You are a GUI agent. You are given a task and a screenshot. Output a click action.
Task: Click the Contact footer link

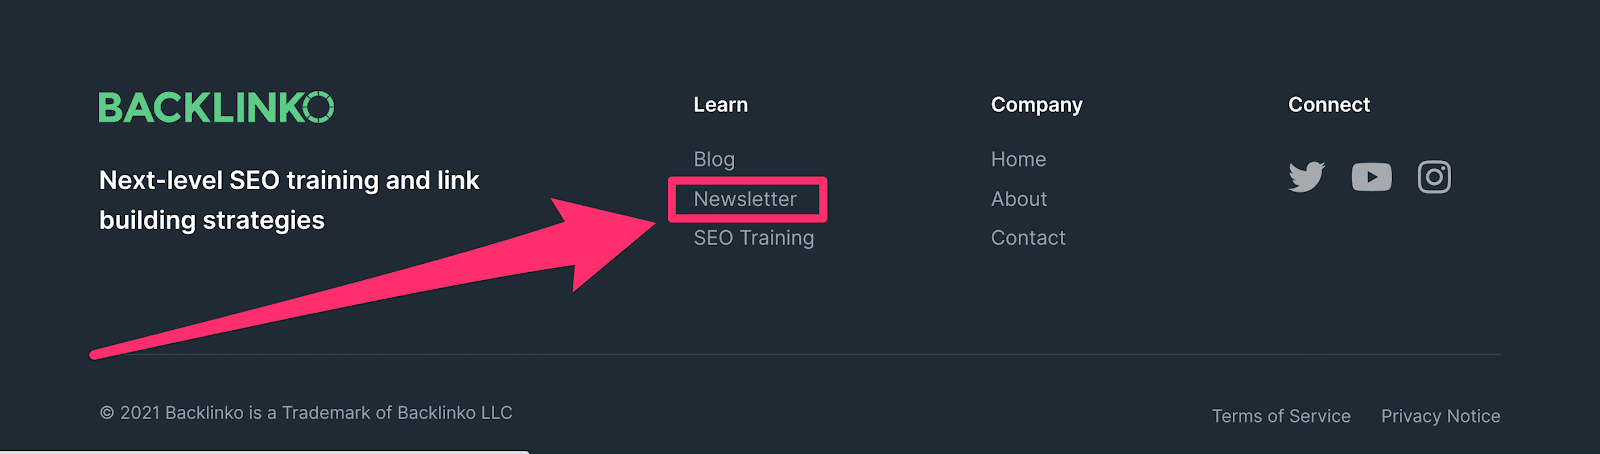click(1028, 238)
